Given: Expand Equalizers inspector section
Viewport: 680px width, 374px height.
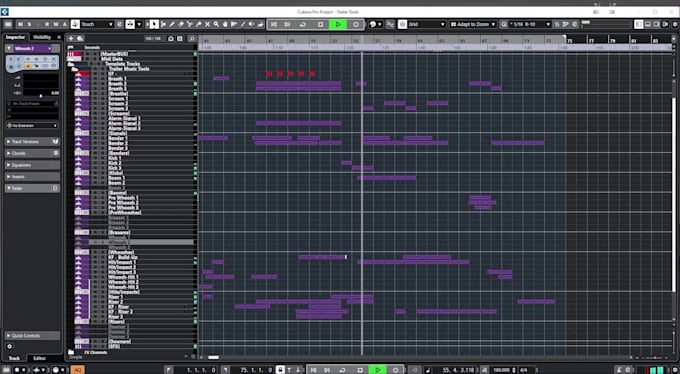Looking at the screenshot, I should click(32, 165).
